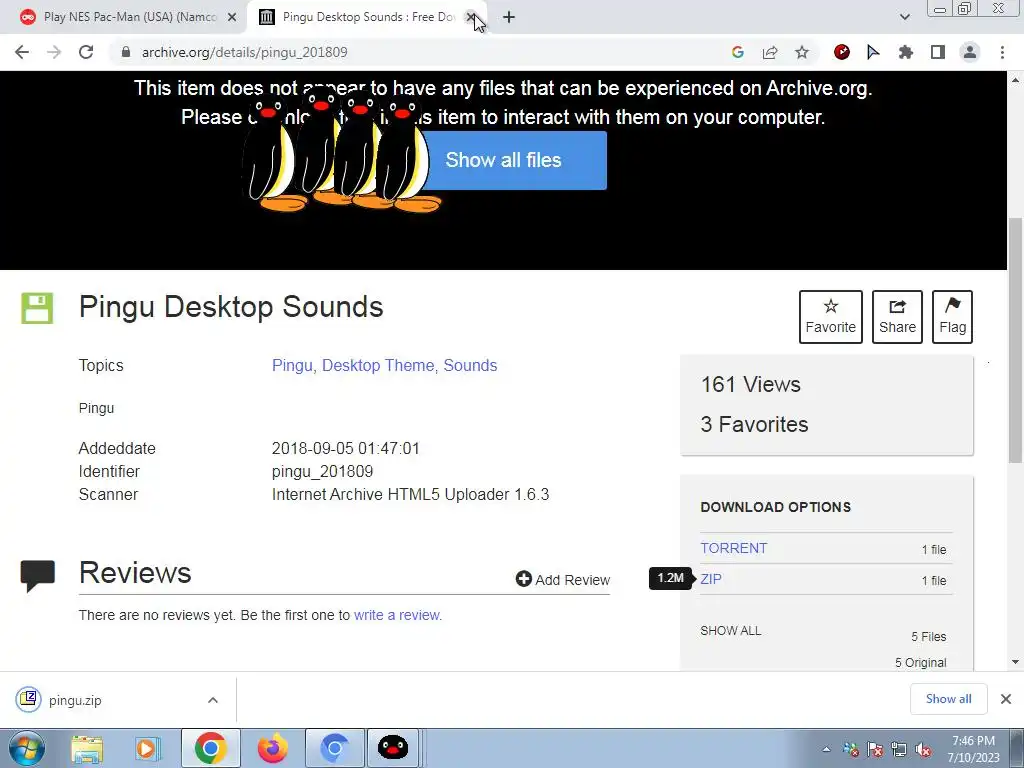Reload the archive.org page
This screenshot has height=768, width=1024.
coord(86,52)
